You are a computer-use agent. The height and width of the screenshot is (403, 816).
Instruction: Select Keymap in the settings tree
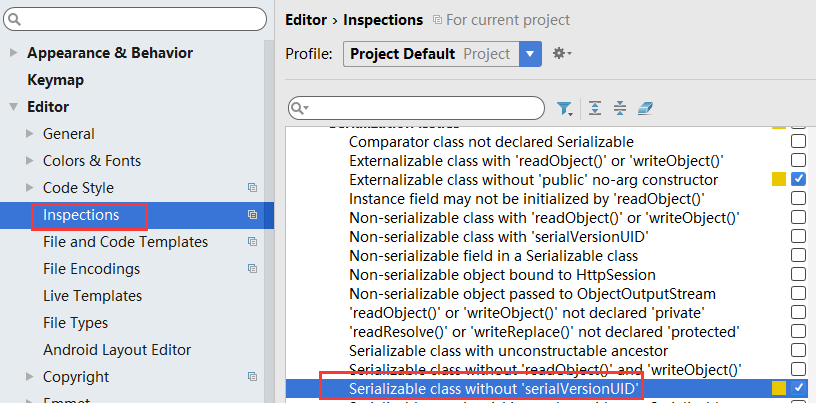click(55, 80)
